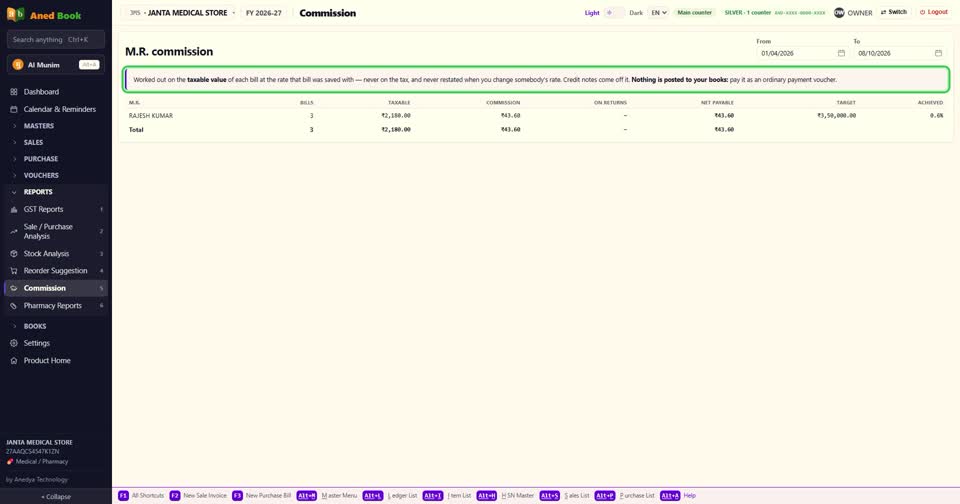
Task: Click Alt+S Sales List shortcut
Action: (x=564, y=495)
